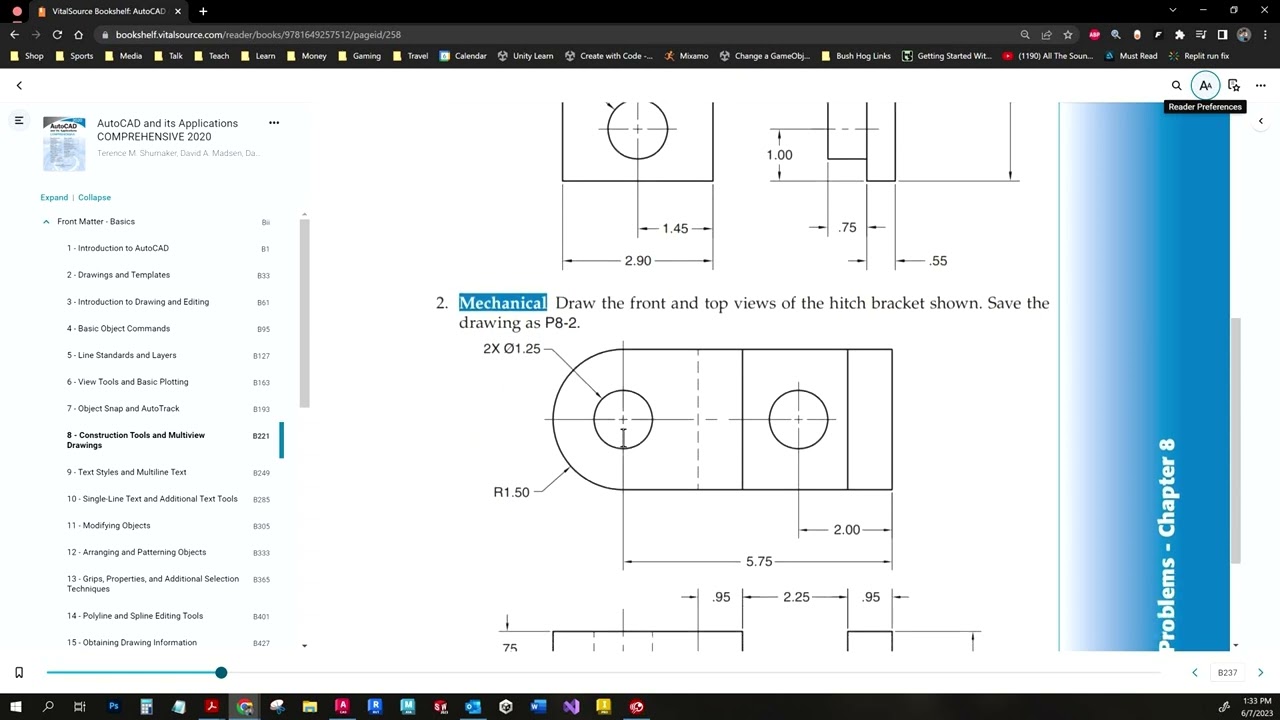Collapse the right side panel chevron
This screenshot has width=1280, height=720.
pos(1260,121)
